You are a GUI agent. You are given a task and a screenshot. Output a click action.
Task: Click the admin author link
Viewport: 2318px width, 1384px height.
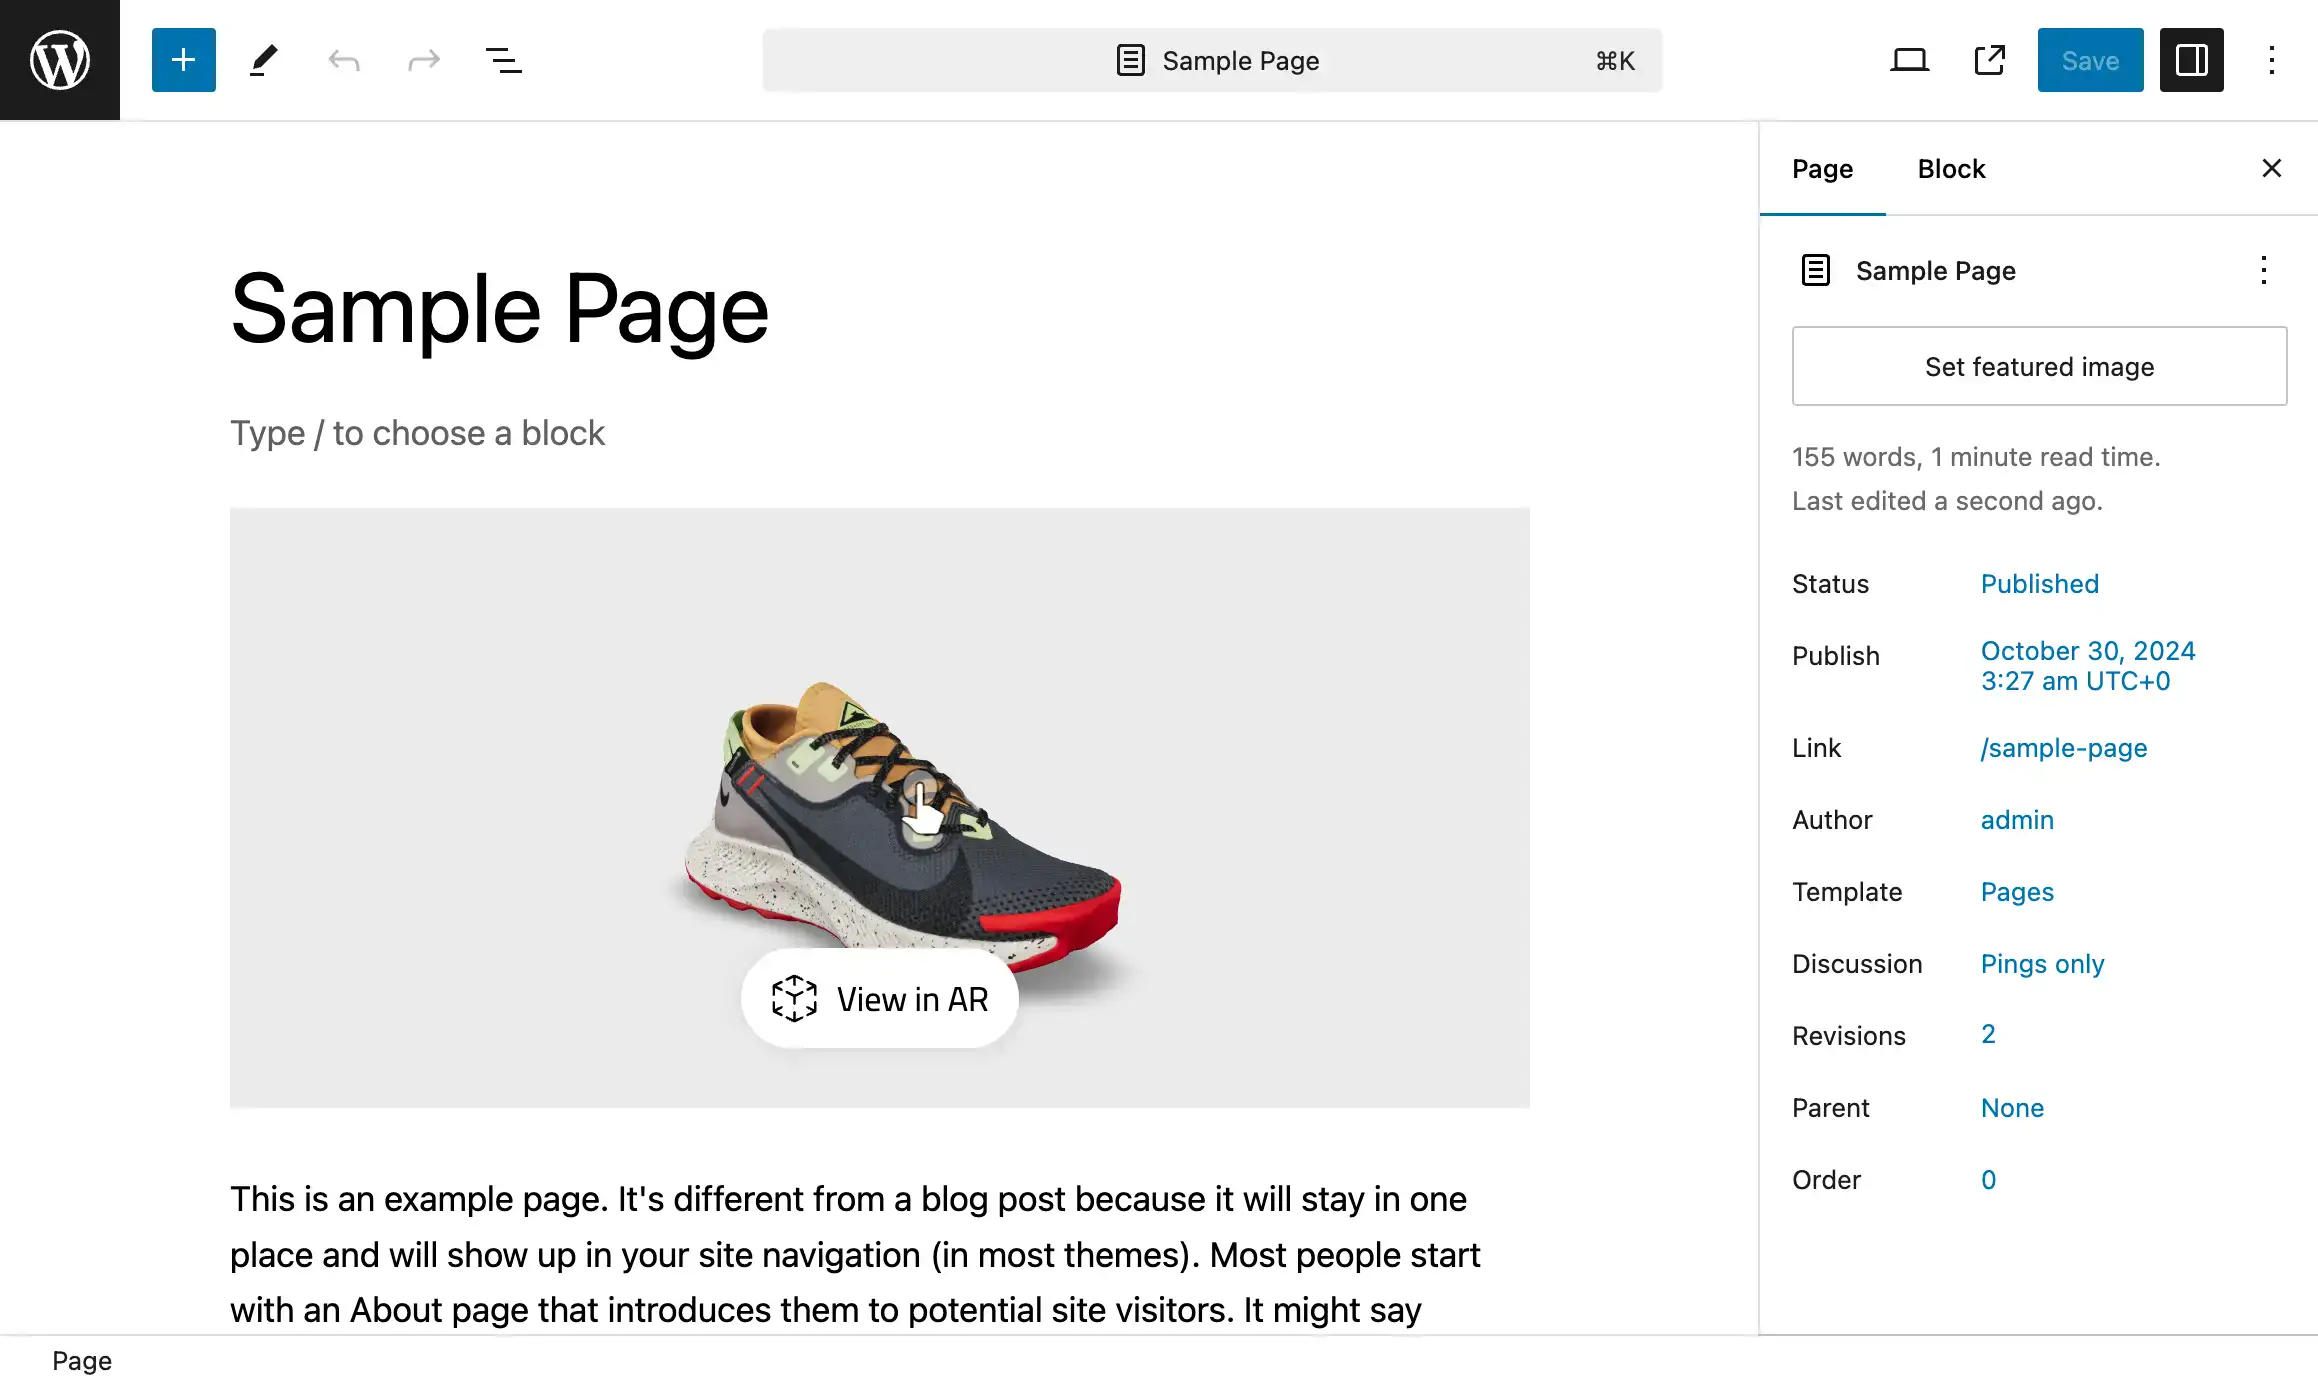2017,819
